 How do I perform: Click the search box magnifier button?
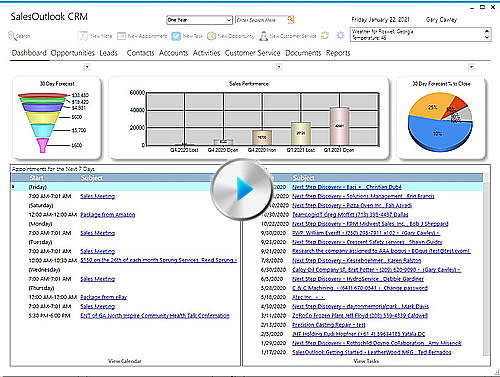291,20
